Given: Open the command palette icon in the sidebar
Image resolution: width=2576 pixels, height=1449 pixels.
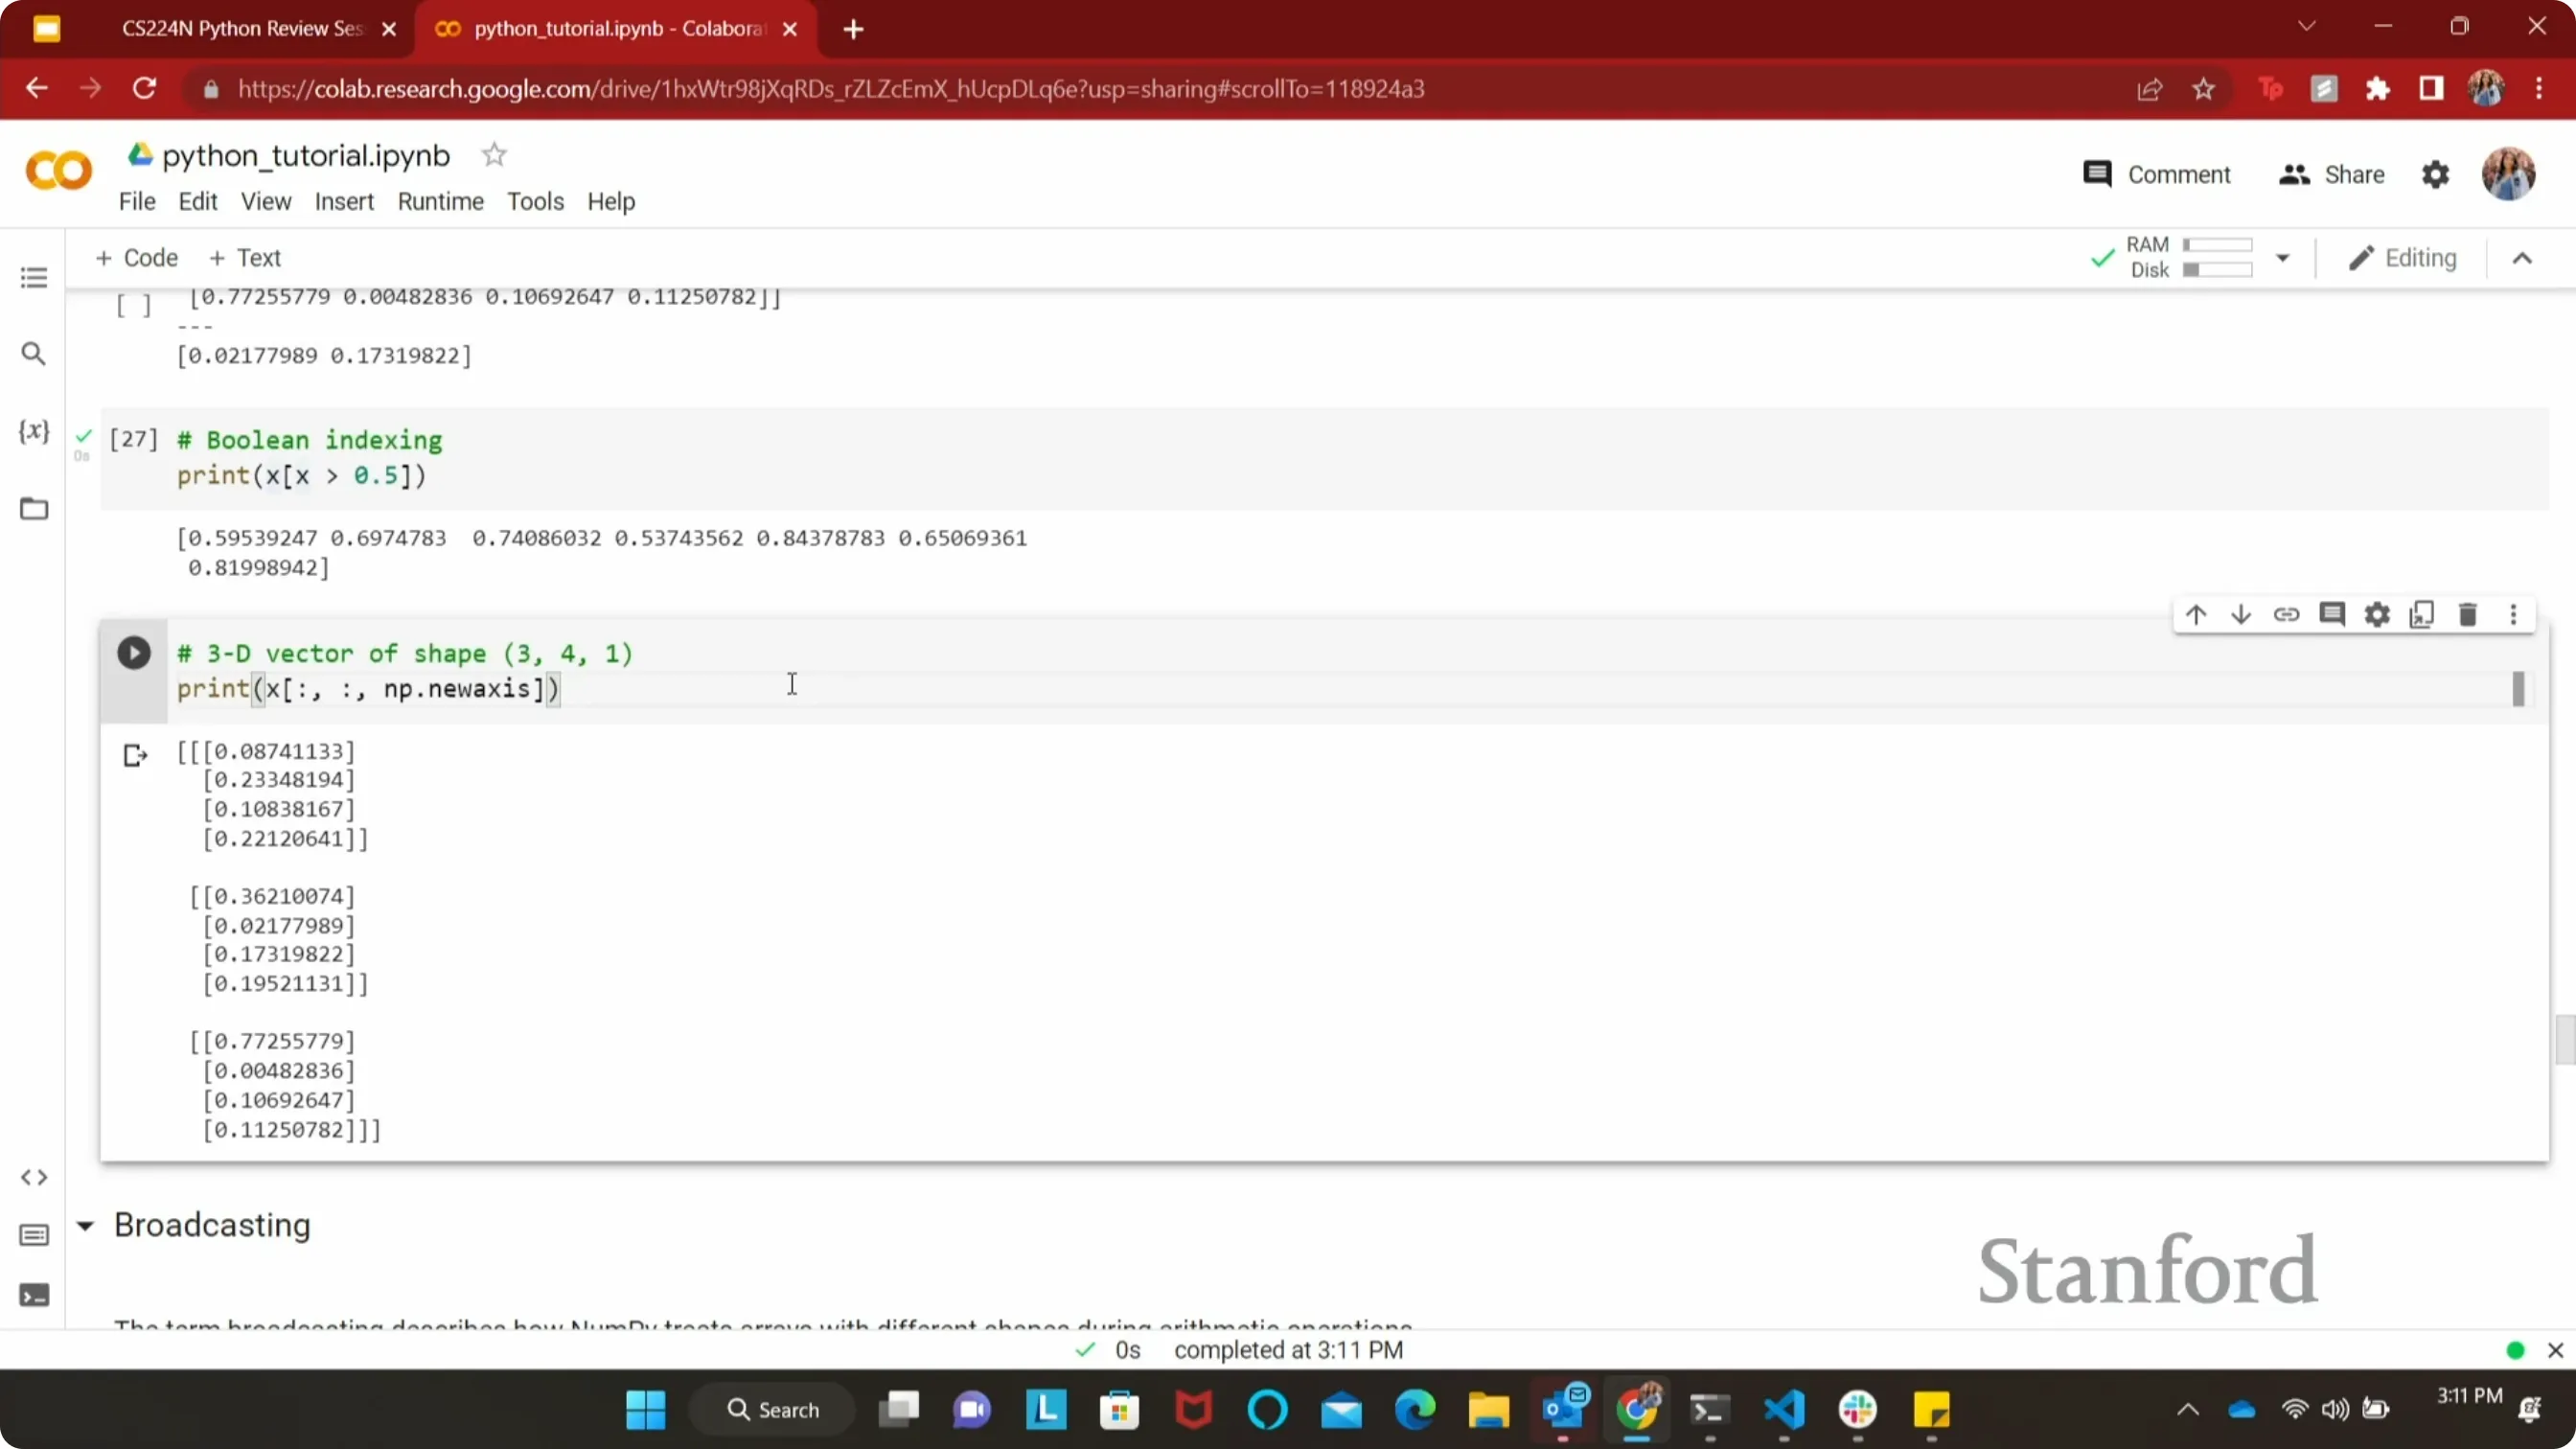Looking at the screenshot, I should (34, 1235).
